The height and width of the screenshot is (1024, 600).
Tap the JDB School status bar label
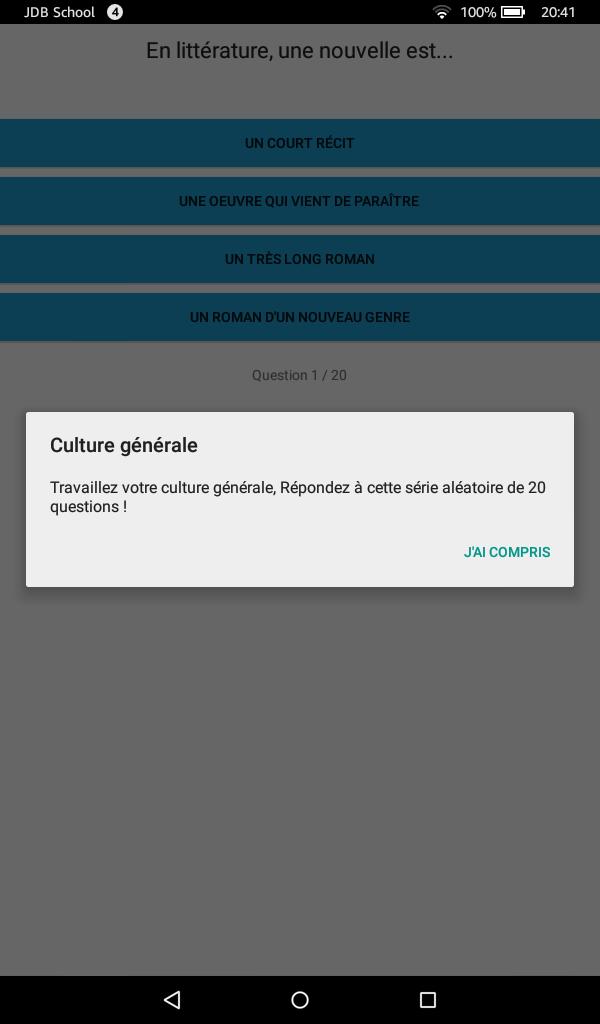tap(59, 12)
